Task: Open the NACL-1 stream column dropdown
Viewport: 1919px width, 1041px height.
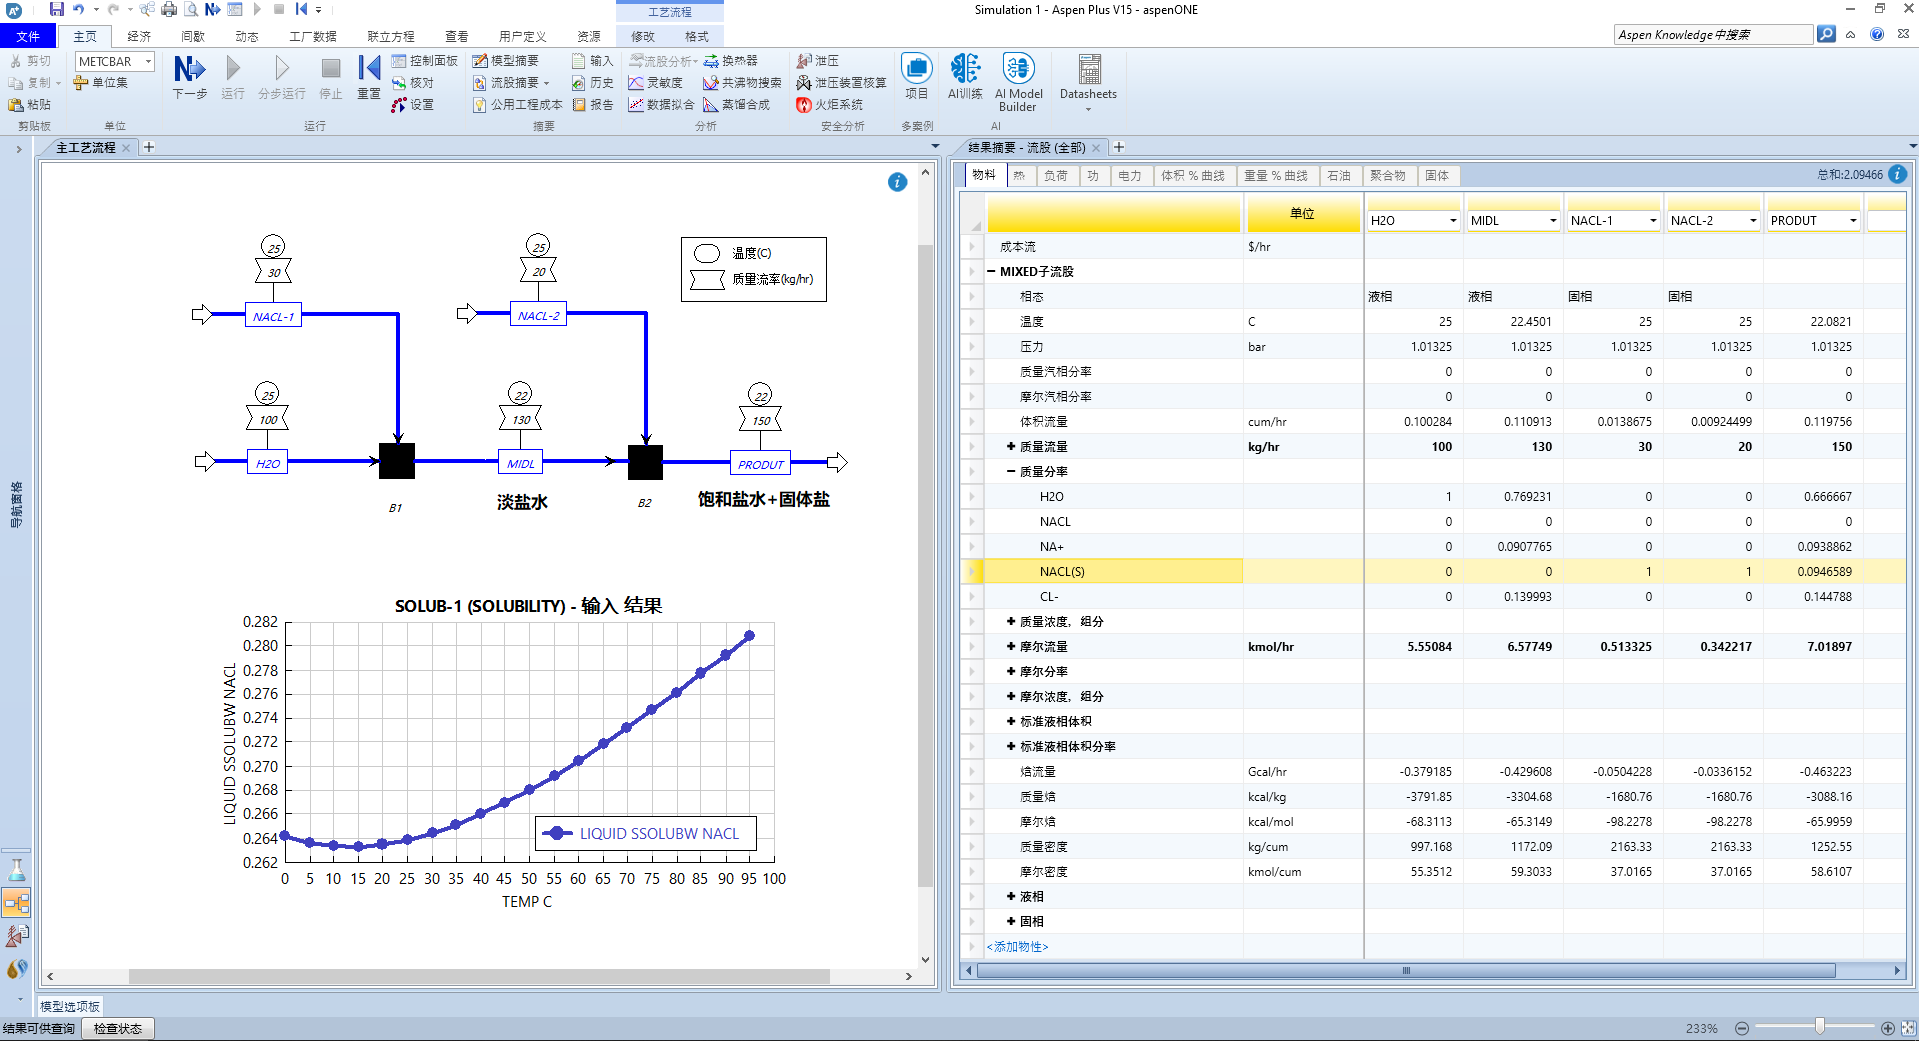Action: pos(1653,221)
